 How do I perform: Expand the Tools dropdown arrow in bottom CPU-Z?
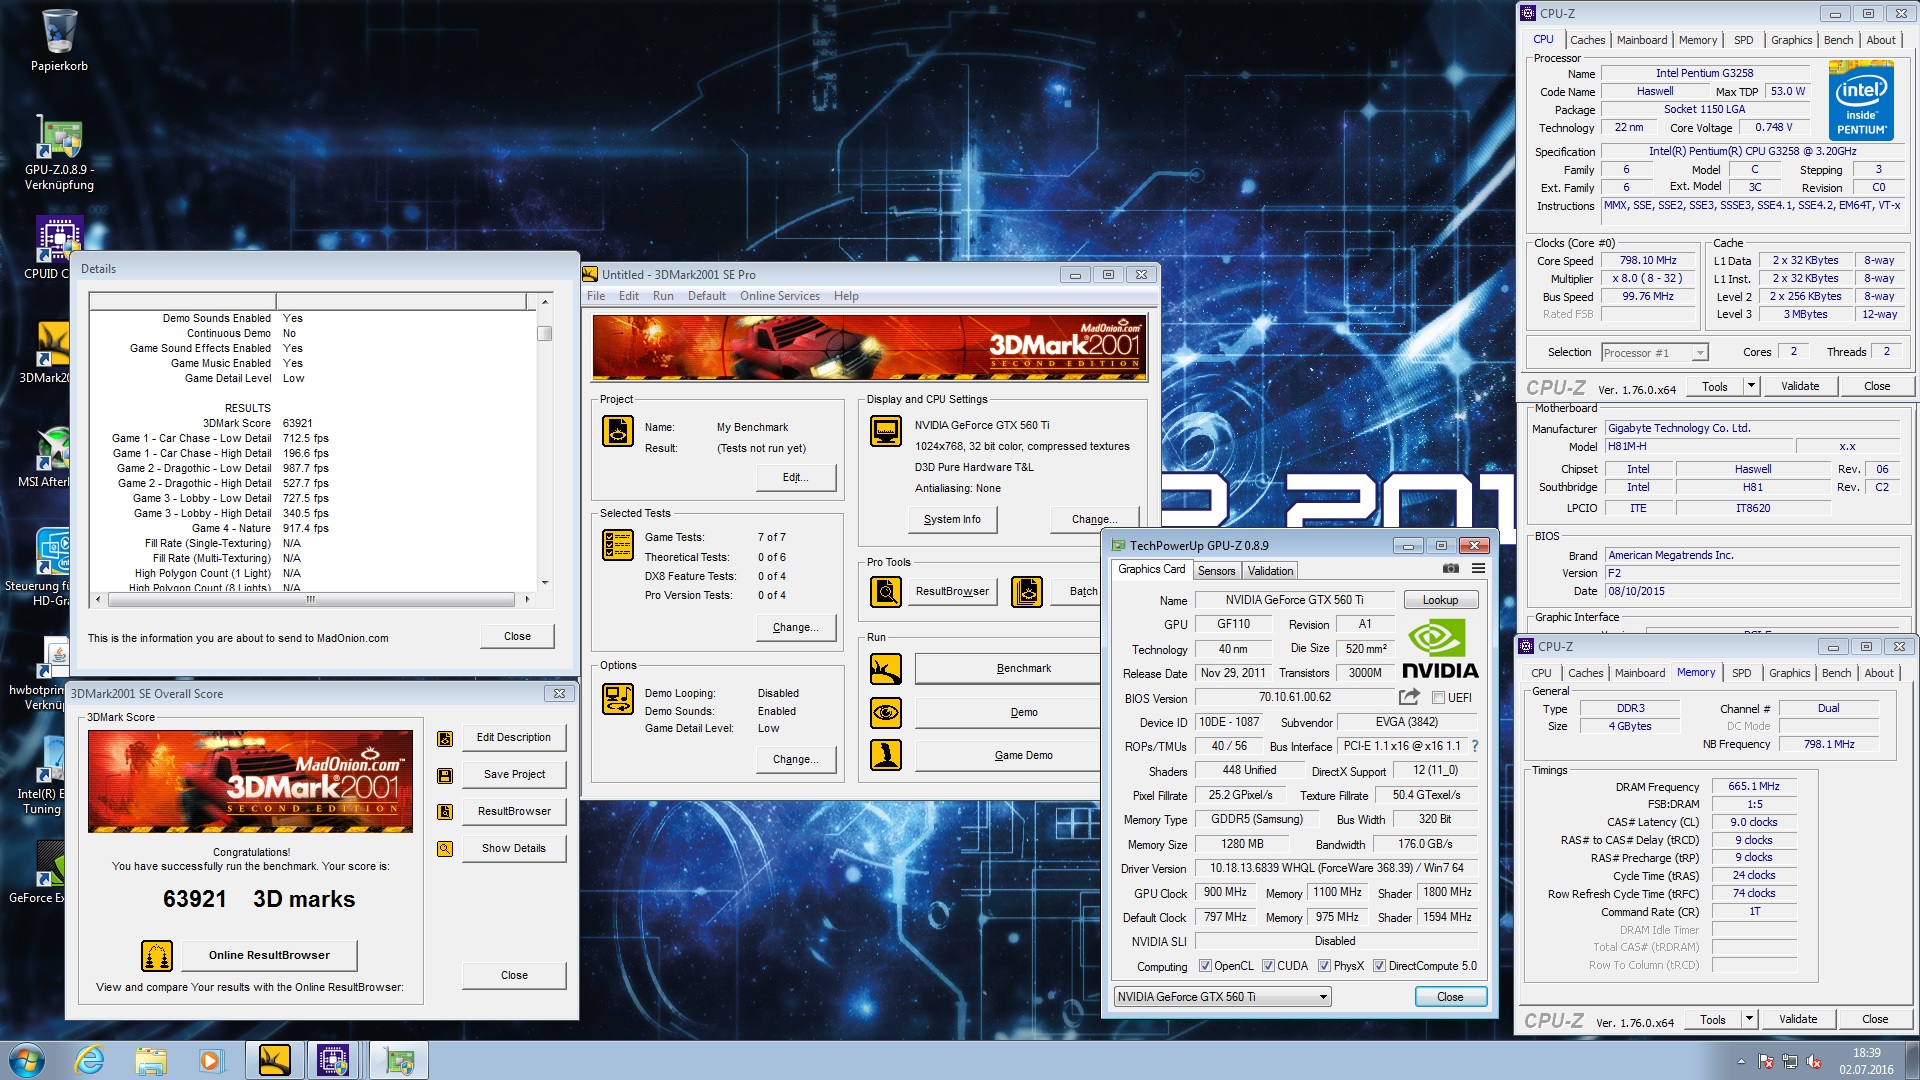[1749, 1019]
